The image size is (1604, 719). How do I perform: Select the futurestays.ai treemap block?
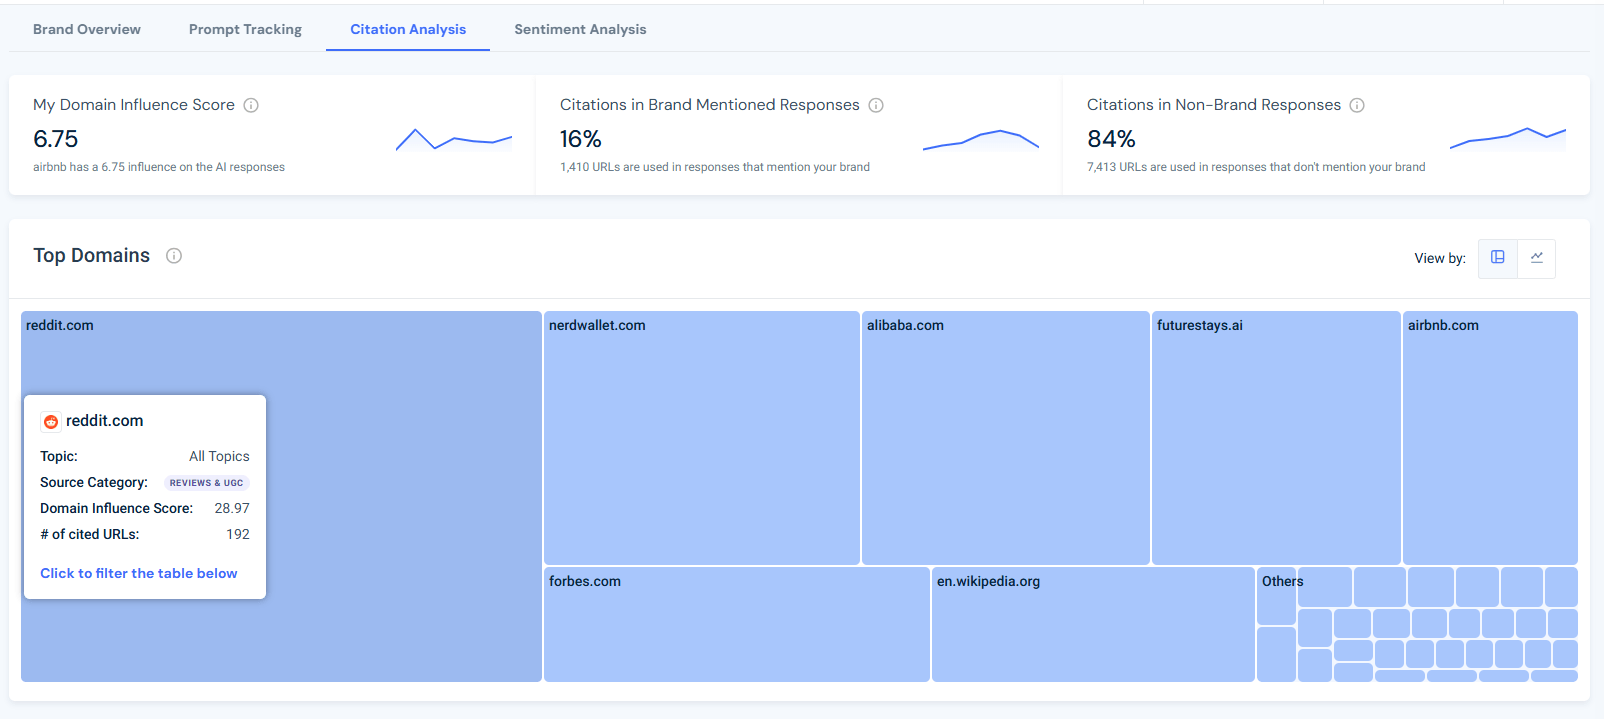pos(1276,438)
